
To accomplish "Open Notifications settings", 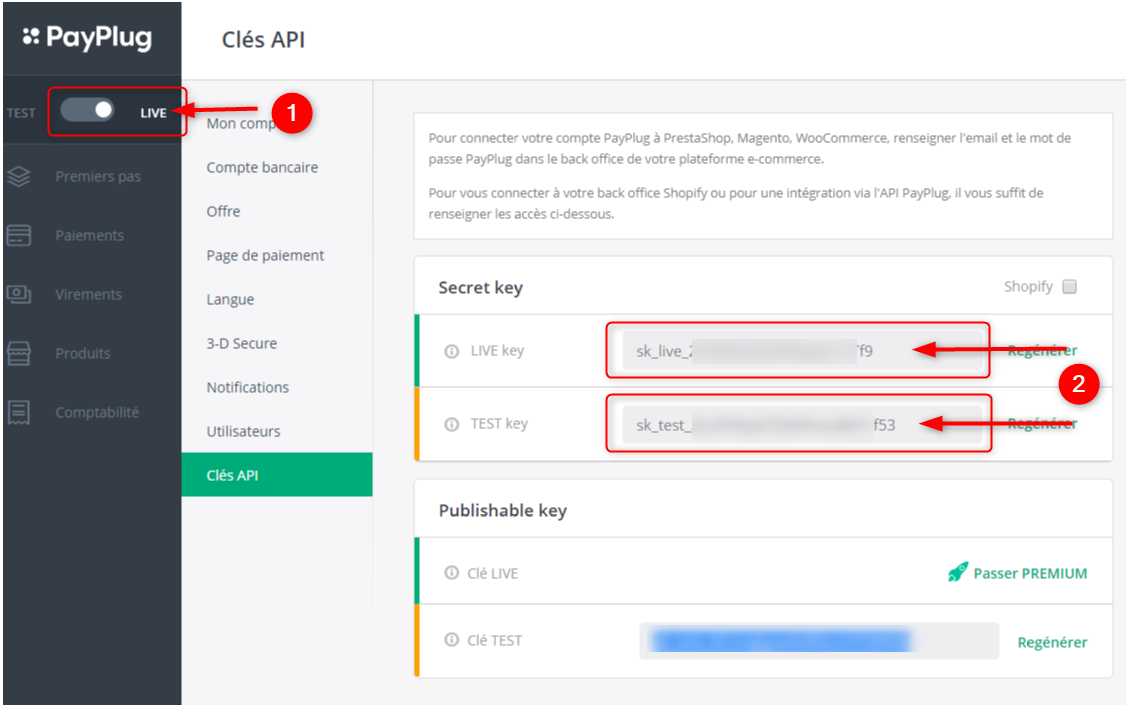I will (x=248, y=388).
